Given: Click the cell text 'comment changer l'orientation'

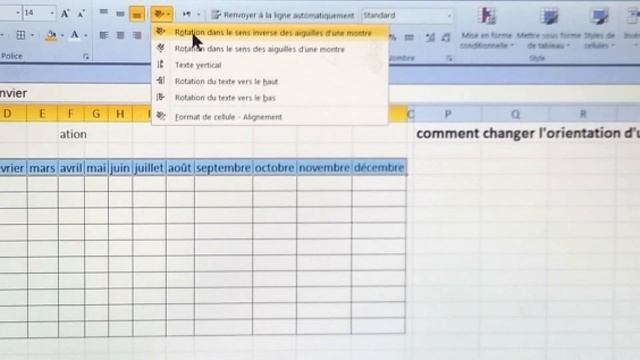Looking at the screenshot, I should (518, 133).
